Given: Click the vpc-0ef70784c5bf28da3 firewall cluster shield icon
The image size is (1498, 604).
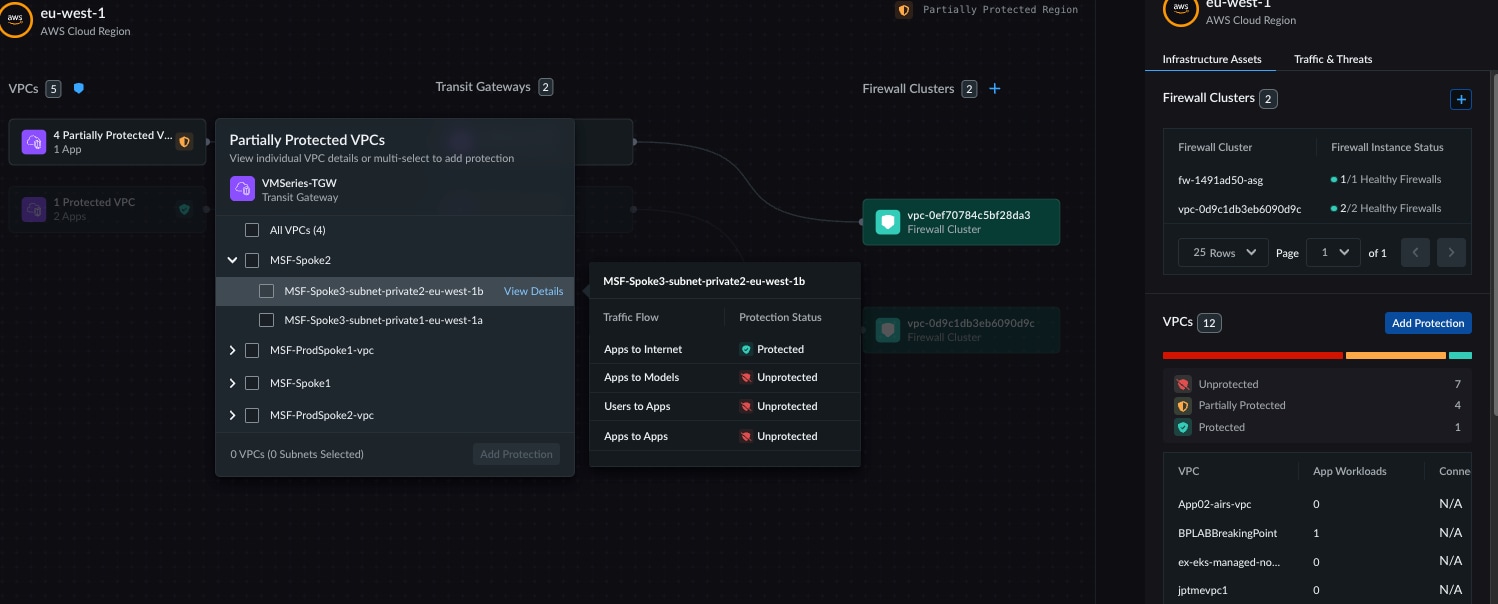Looking at the screenshot, I should 887,222.
